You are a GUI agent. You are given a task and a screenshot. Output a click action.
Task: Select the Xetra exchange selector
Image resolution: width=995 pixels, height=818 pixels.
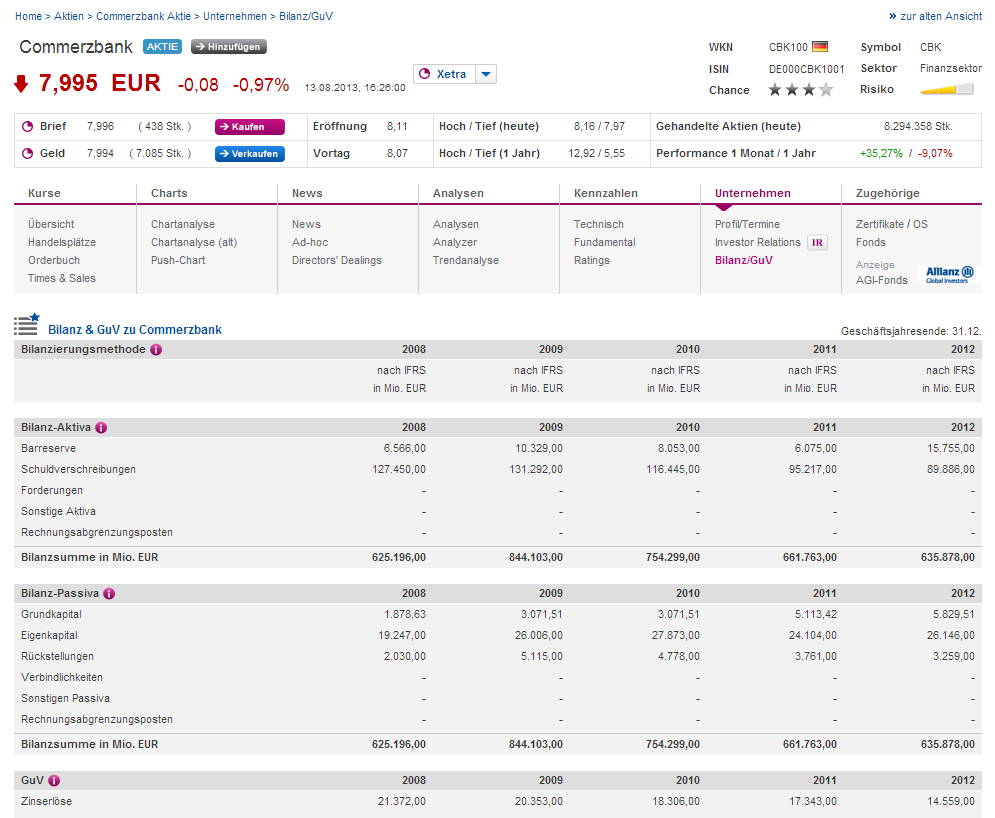pos(443,74)
